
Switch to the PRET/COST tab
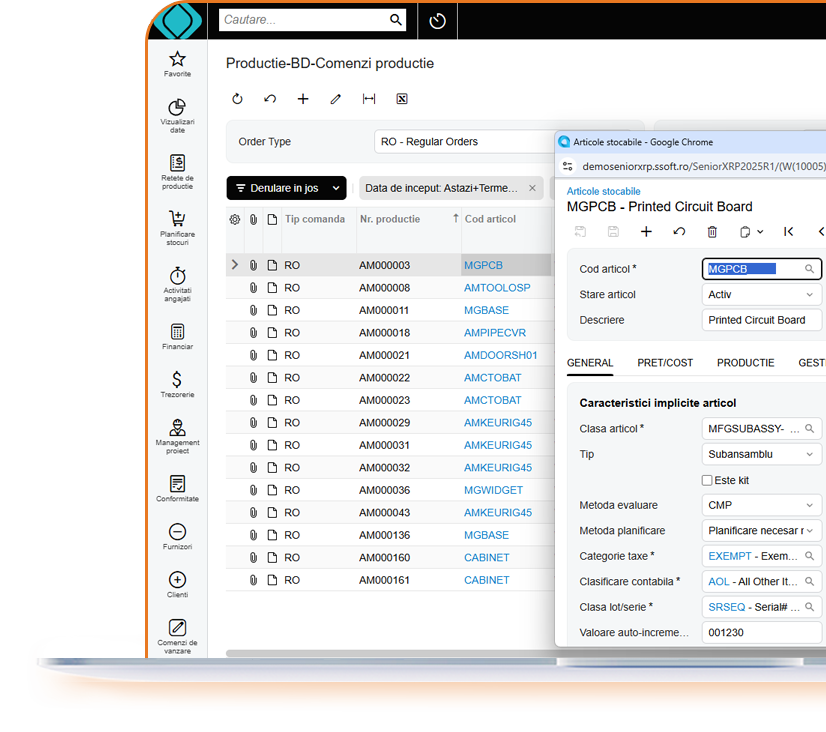[665, 363]
